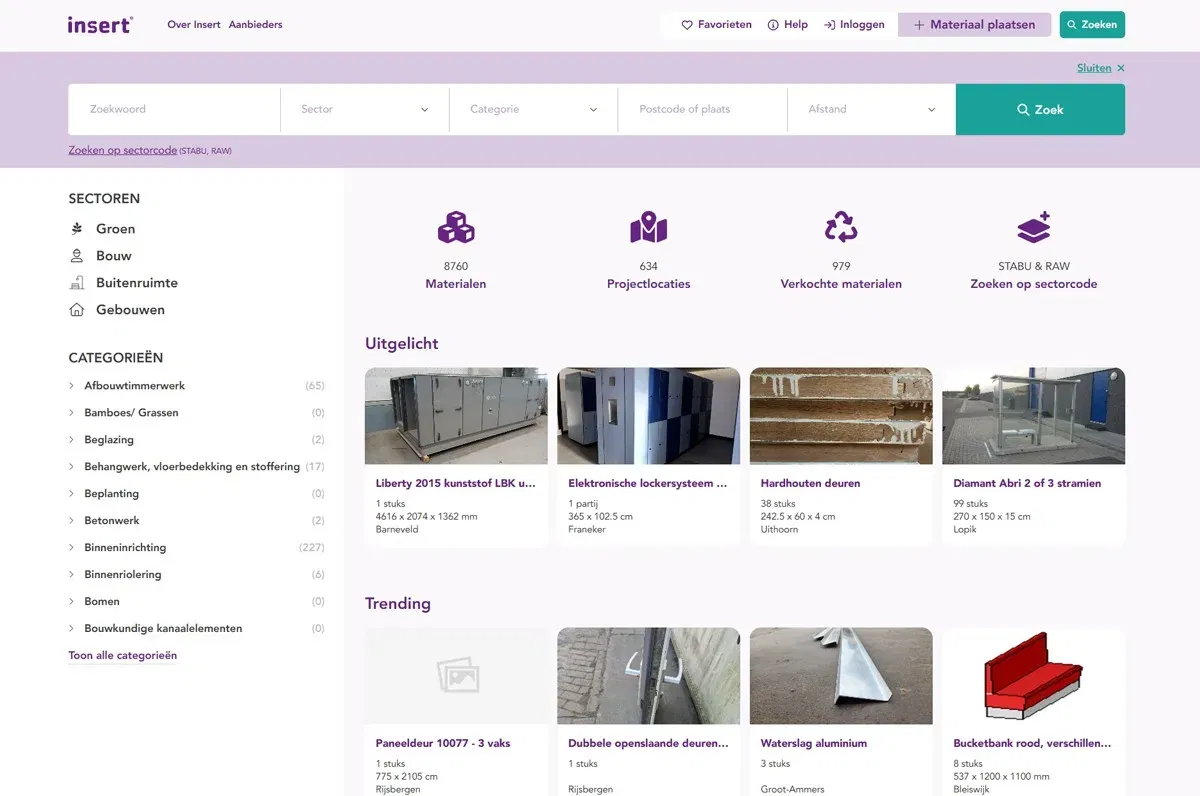Open the Zoeken op sectorcode link
Screen dimensions: 1200x796
[122, 149]
